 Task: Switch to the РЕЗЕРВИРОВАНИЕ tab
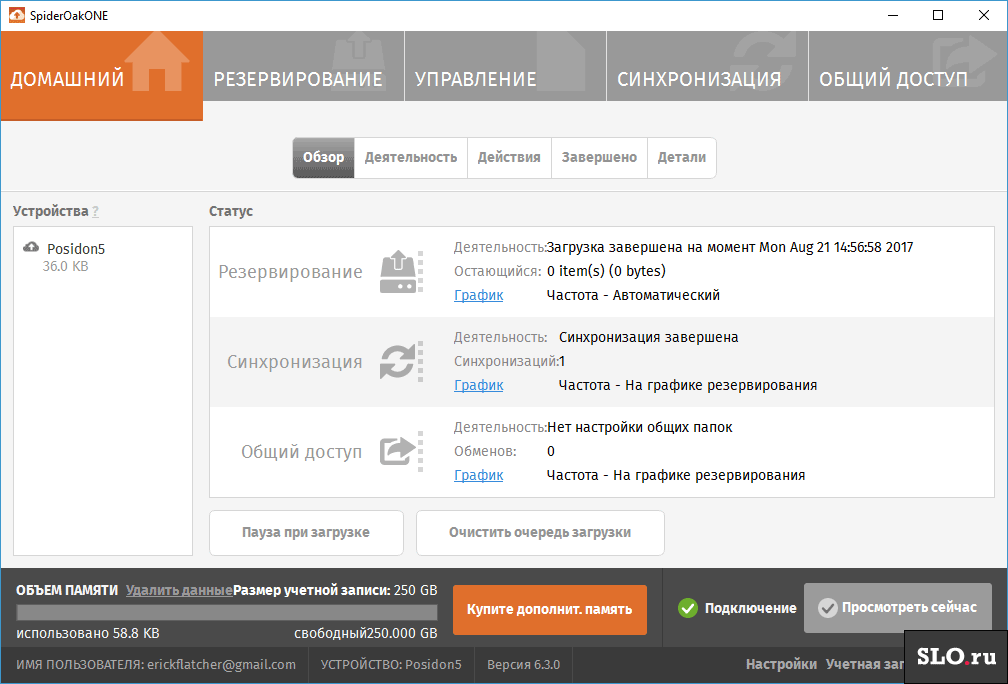[303, 66]
